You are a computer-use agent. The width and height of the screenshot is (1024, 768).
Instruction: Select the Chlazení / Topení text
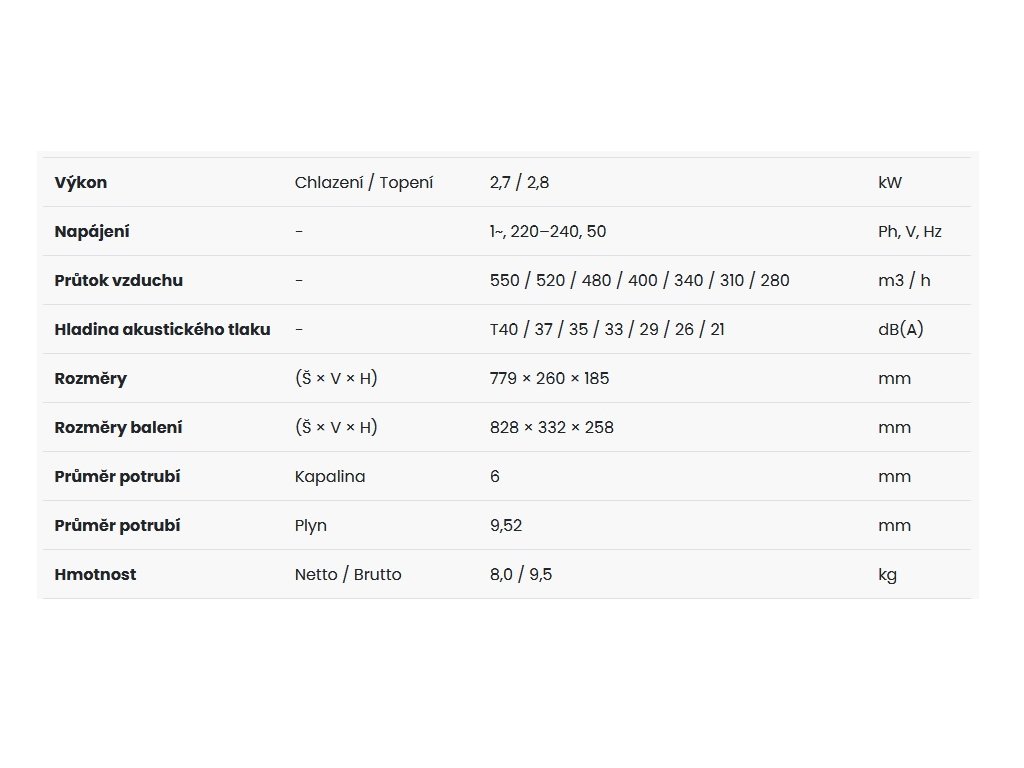pyautogui.click(x=364, y=183)
